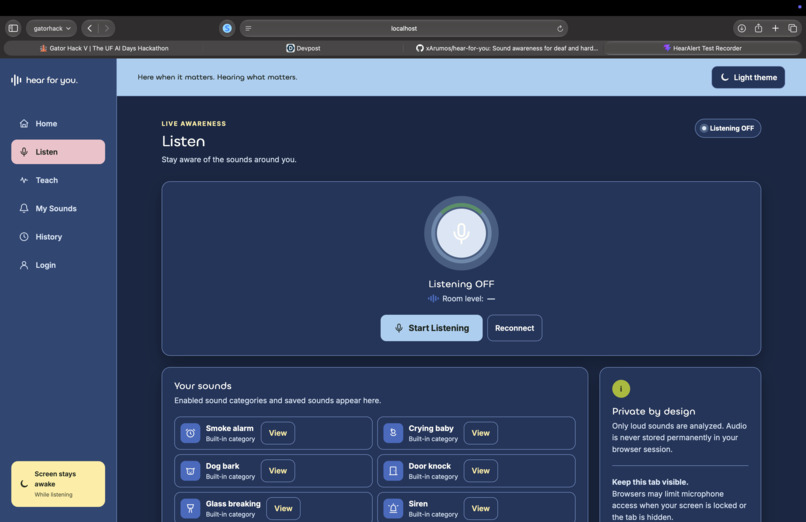Switch to xArumos/hear-for-you GitHub tab
806x522 pixels.
pos(506,48)
